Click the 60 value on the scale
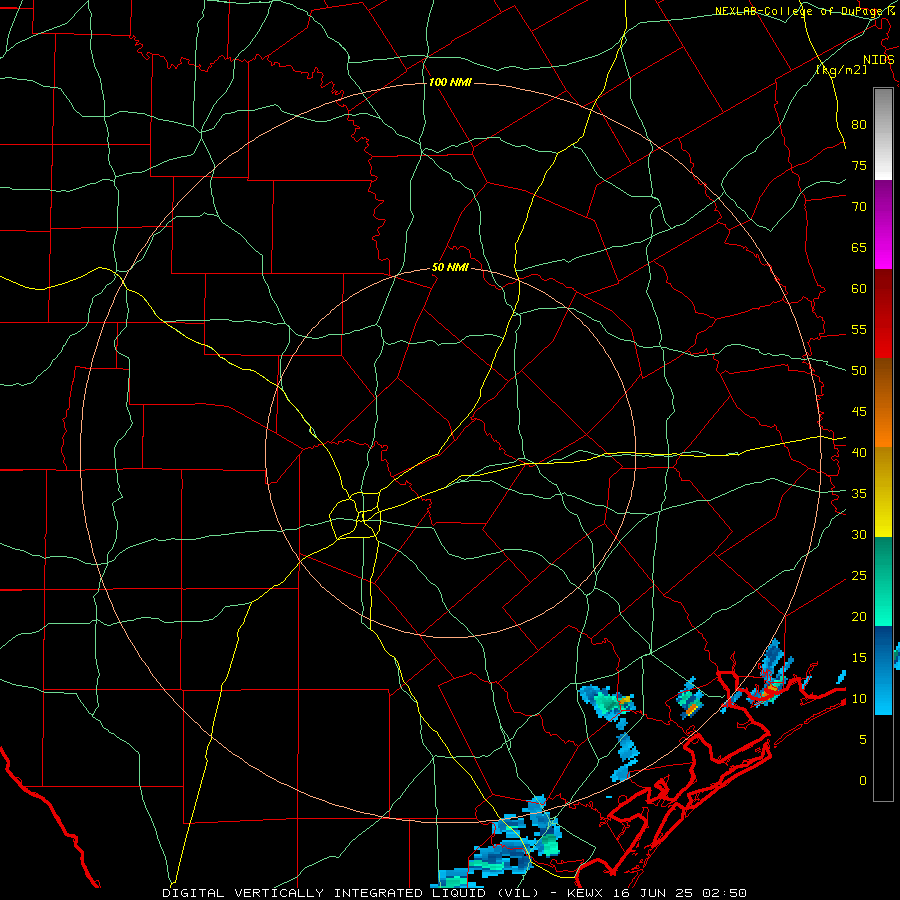The width and height of the screenshot is (900, 900). (859, 289)
